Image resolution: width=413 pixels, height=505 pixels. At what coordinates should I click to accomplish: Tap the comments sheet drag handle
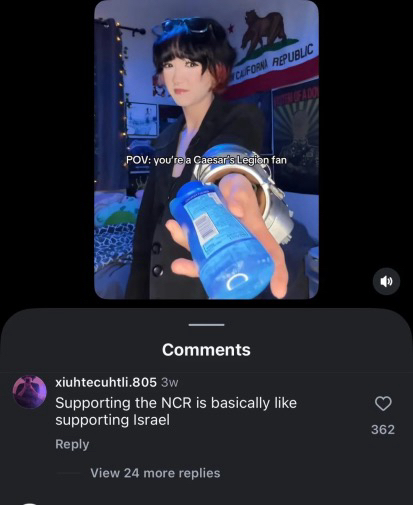pyautogui.click(x=206, y=325)
